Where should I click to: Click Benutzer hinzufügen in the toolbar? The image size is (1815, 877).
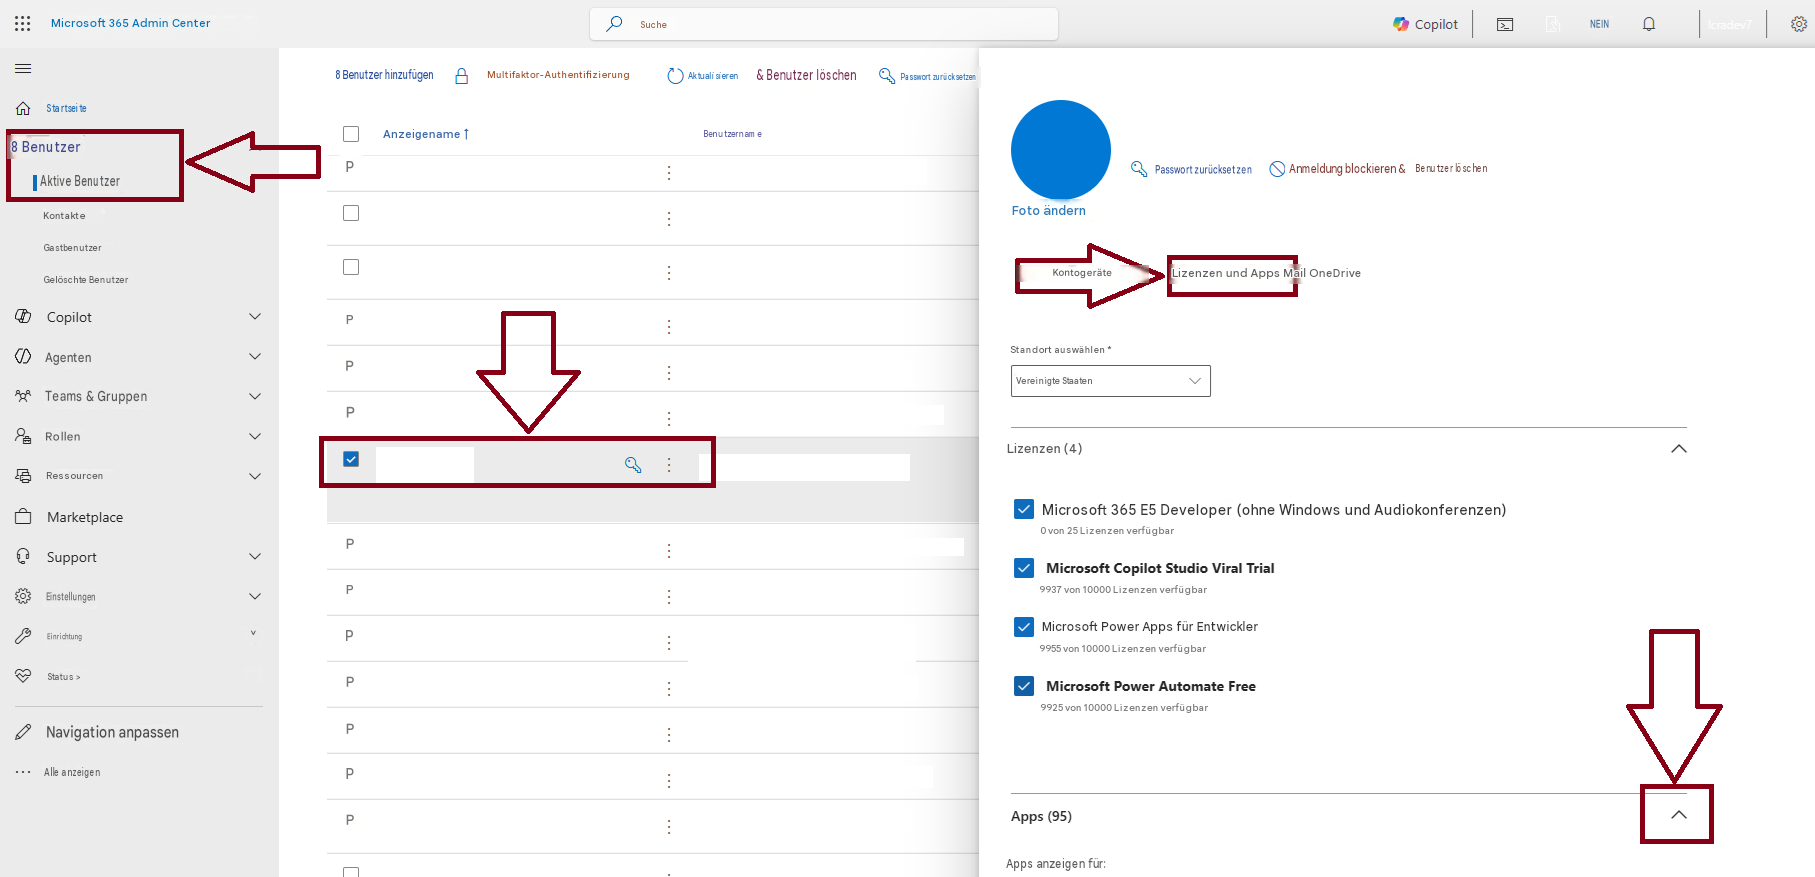[x=384, y=75]
